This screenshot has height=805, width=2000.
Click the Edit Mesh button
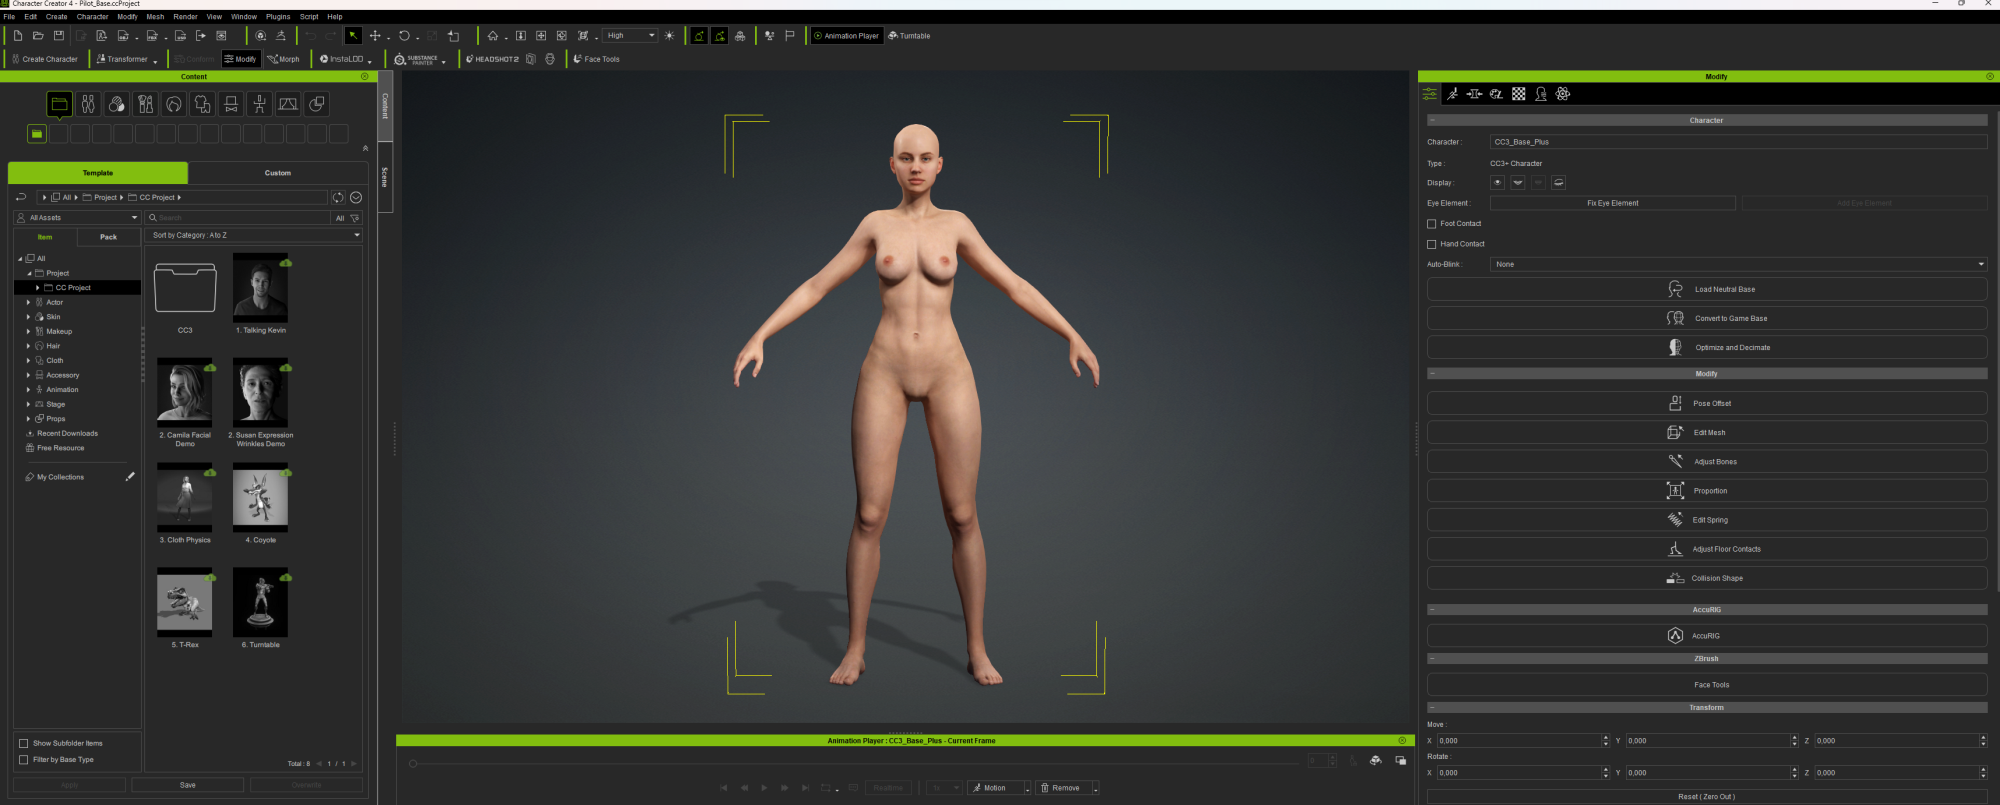(x=1706, y=433)
